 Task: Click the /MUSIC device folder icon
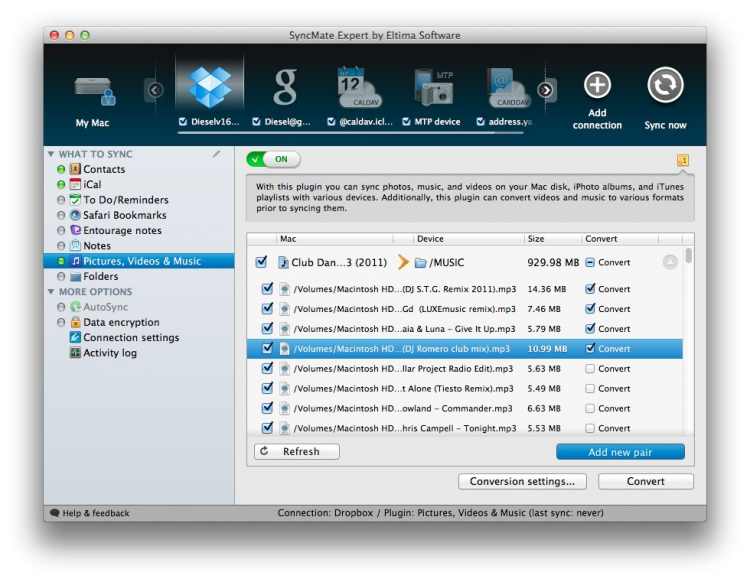(x=420, y=263)
